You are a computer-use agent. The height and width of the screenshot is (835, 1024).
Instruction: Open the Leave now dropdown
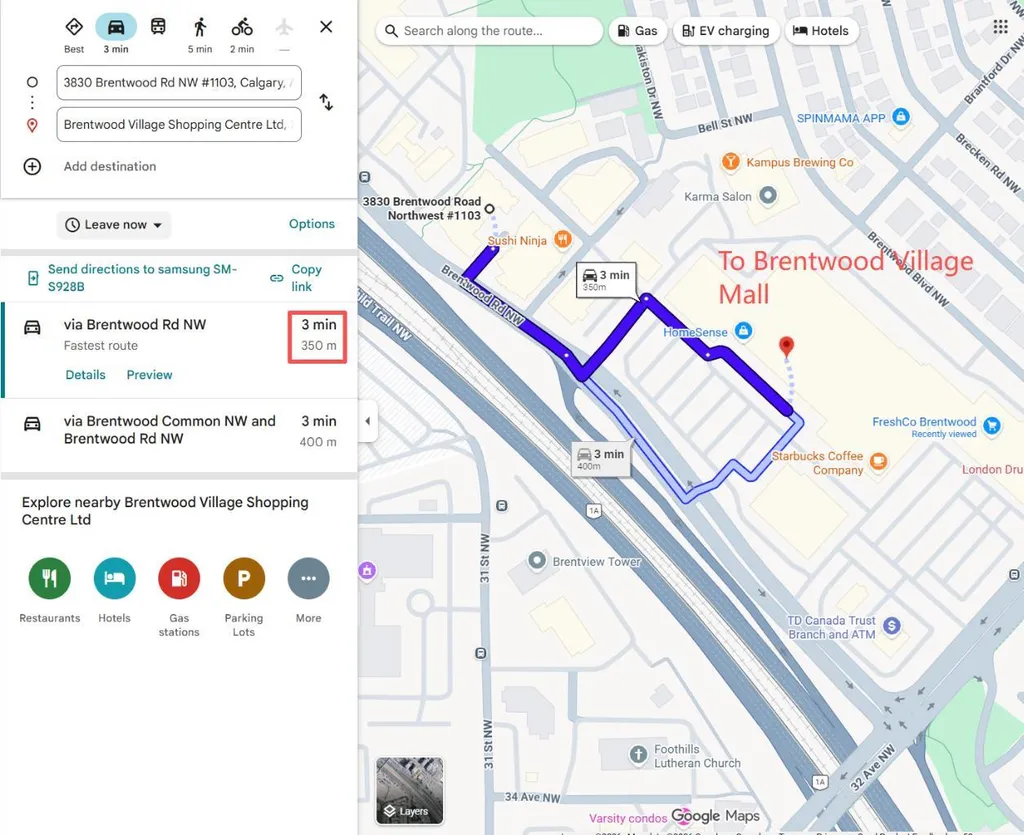(x=114, y=225)
